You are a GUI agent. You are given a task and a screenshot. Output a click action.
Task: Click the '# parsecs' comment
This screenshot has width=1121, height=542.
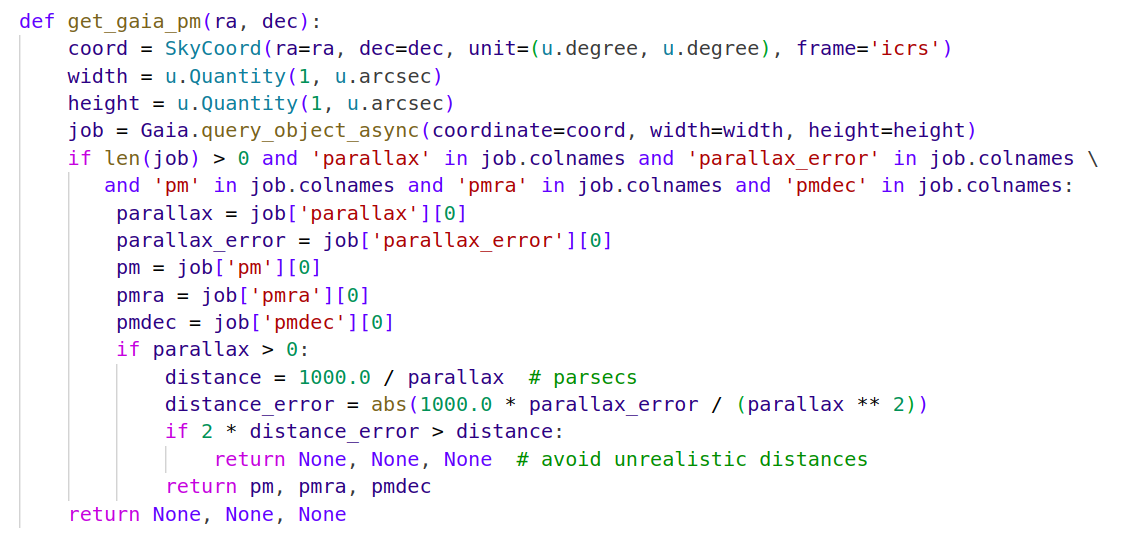[582, 377]
